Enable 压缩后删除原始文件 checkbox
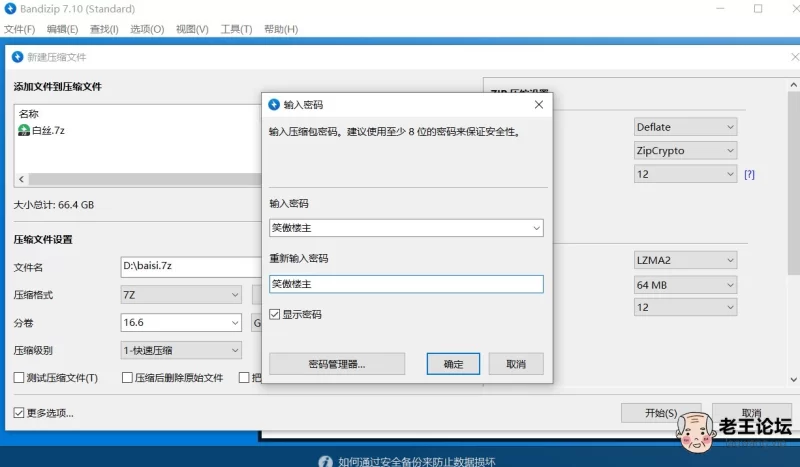The height and width of the screenshot is (467, 800). point(127,378)
